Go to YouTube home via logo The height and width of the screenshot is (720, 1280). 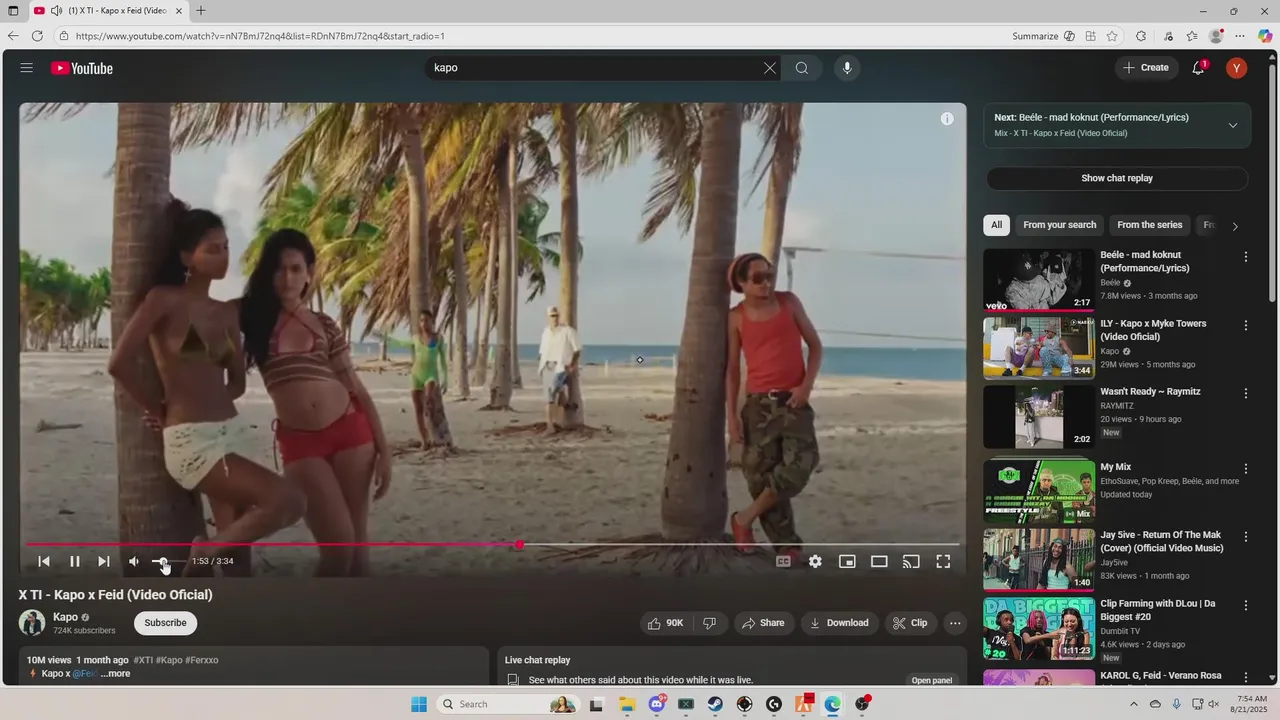click(x=82, y=68)
